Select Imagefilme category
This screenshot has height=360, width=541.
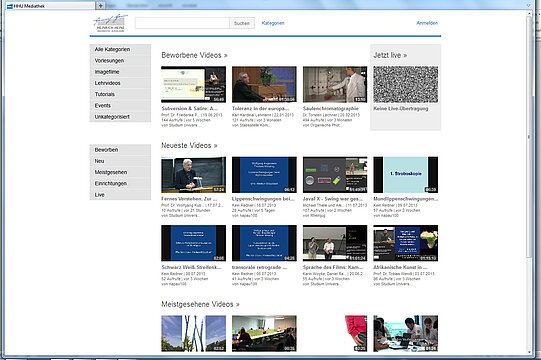pos(120,72)
